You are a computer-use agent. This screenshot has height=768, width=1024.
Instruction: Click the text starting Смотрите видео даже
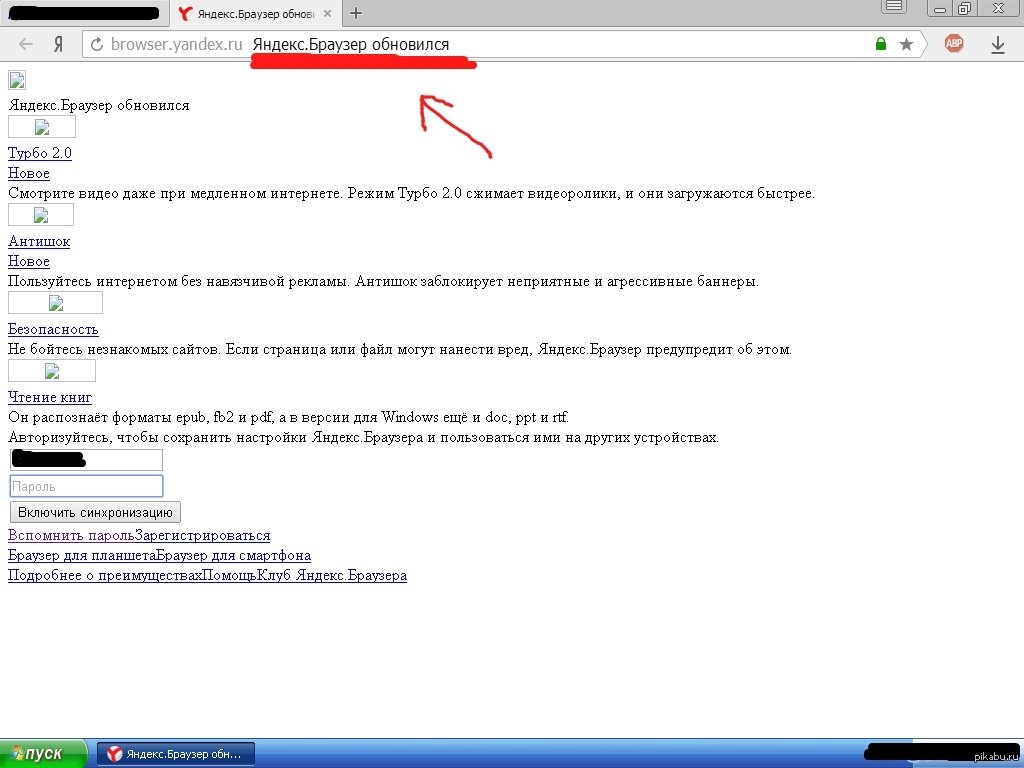click(411, 193)
